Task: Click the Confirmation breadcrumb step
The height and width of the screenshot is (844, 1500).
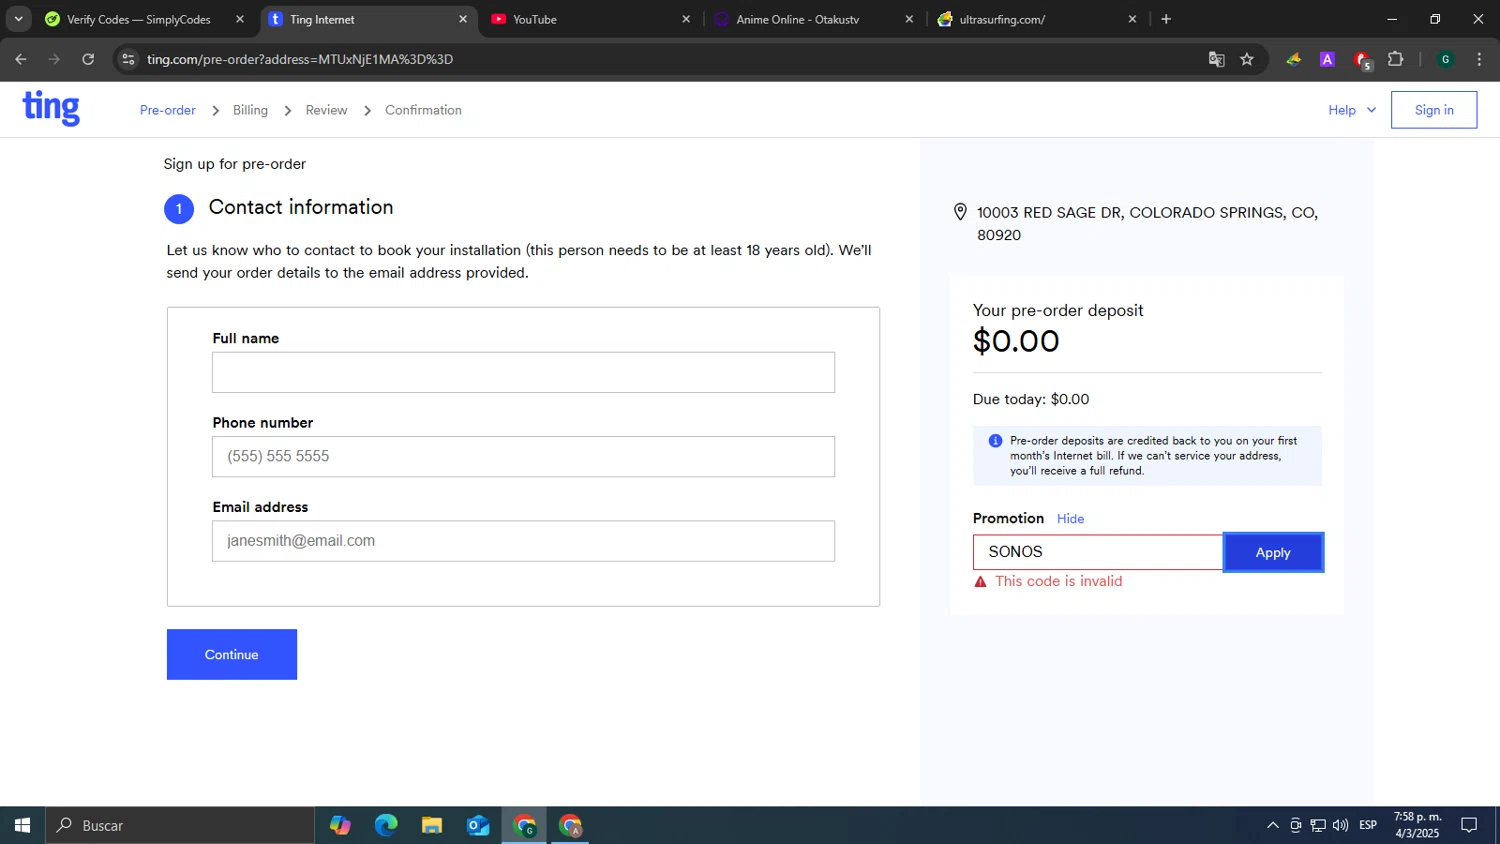Action: (x=423, y=110)
